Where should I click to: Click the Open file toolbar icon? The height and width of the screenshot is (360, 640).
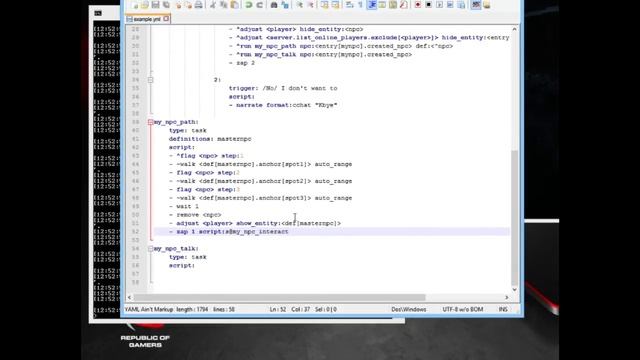[x=145, y=5]
